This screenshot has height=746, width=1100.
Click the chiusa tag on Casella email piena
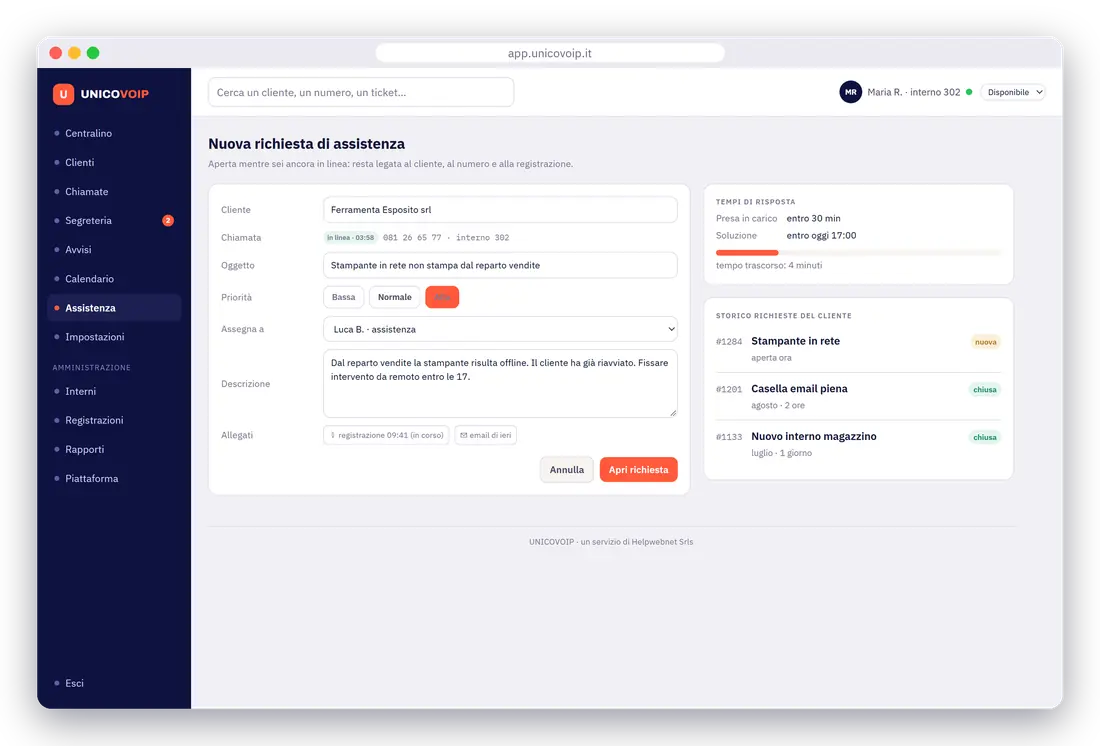coord(984,389)
